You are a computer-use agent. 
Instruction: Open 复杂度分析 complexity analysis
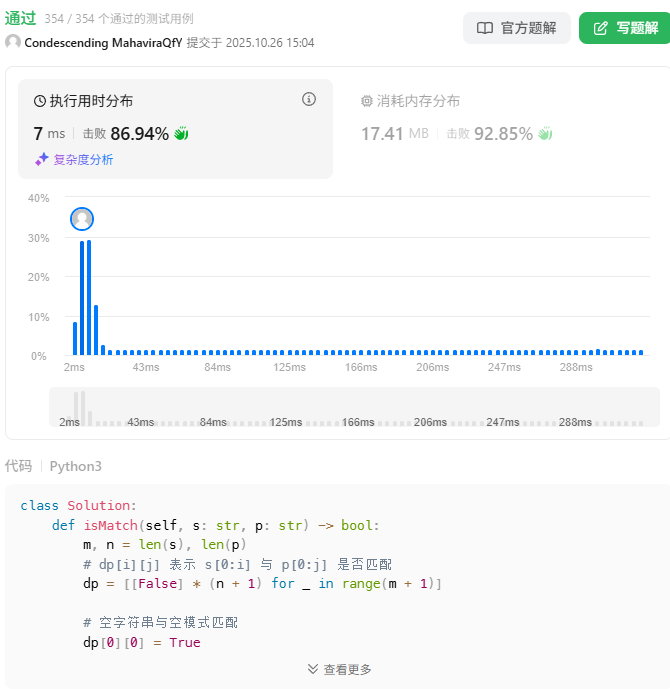(82, 159)
